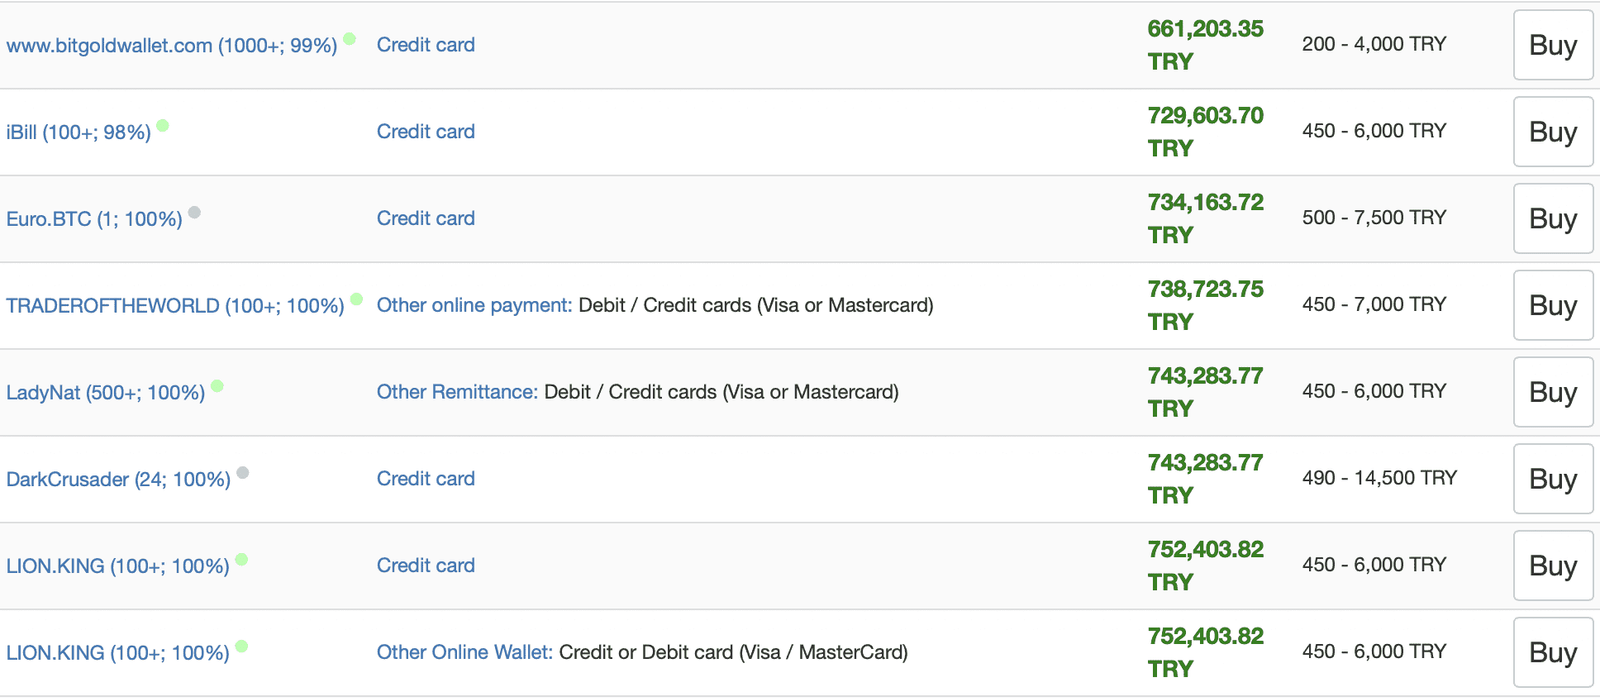Open the www.bitgoldwallet.com trader profile

[171, 46]
